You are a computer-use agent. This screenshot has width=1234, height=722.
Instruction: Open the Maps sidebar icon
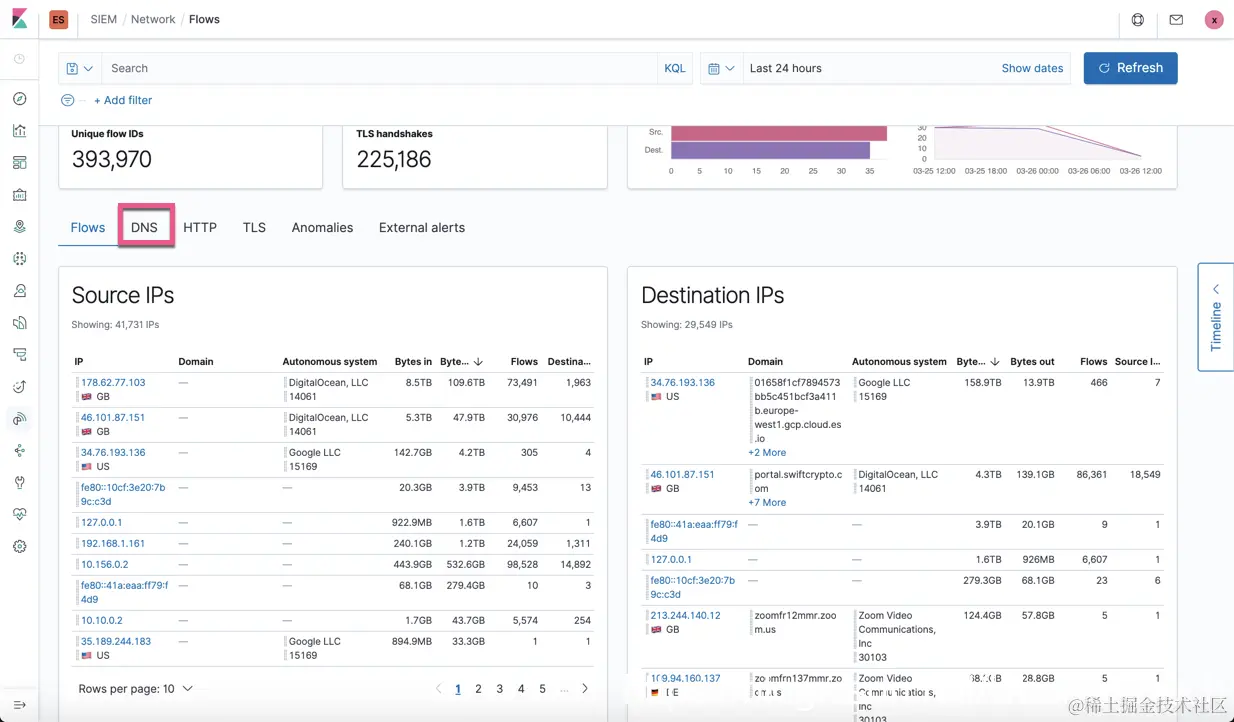(19, 227)
